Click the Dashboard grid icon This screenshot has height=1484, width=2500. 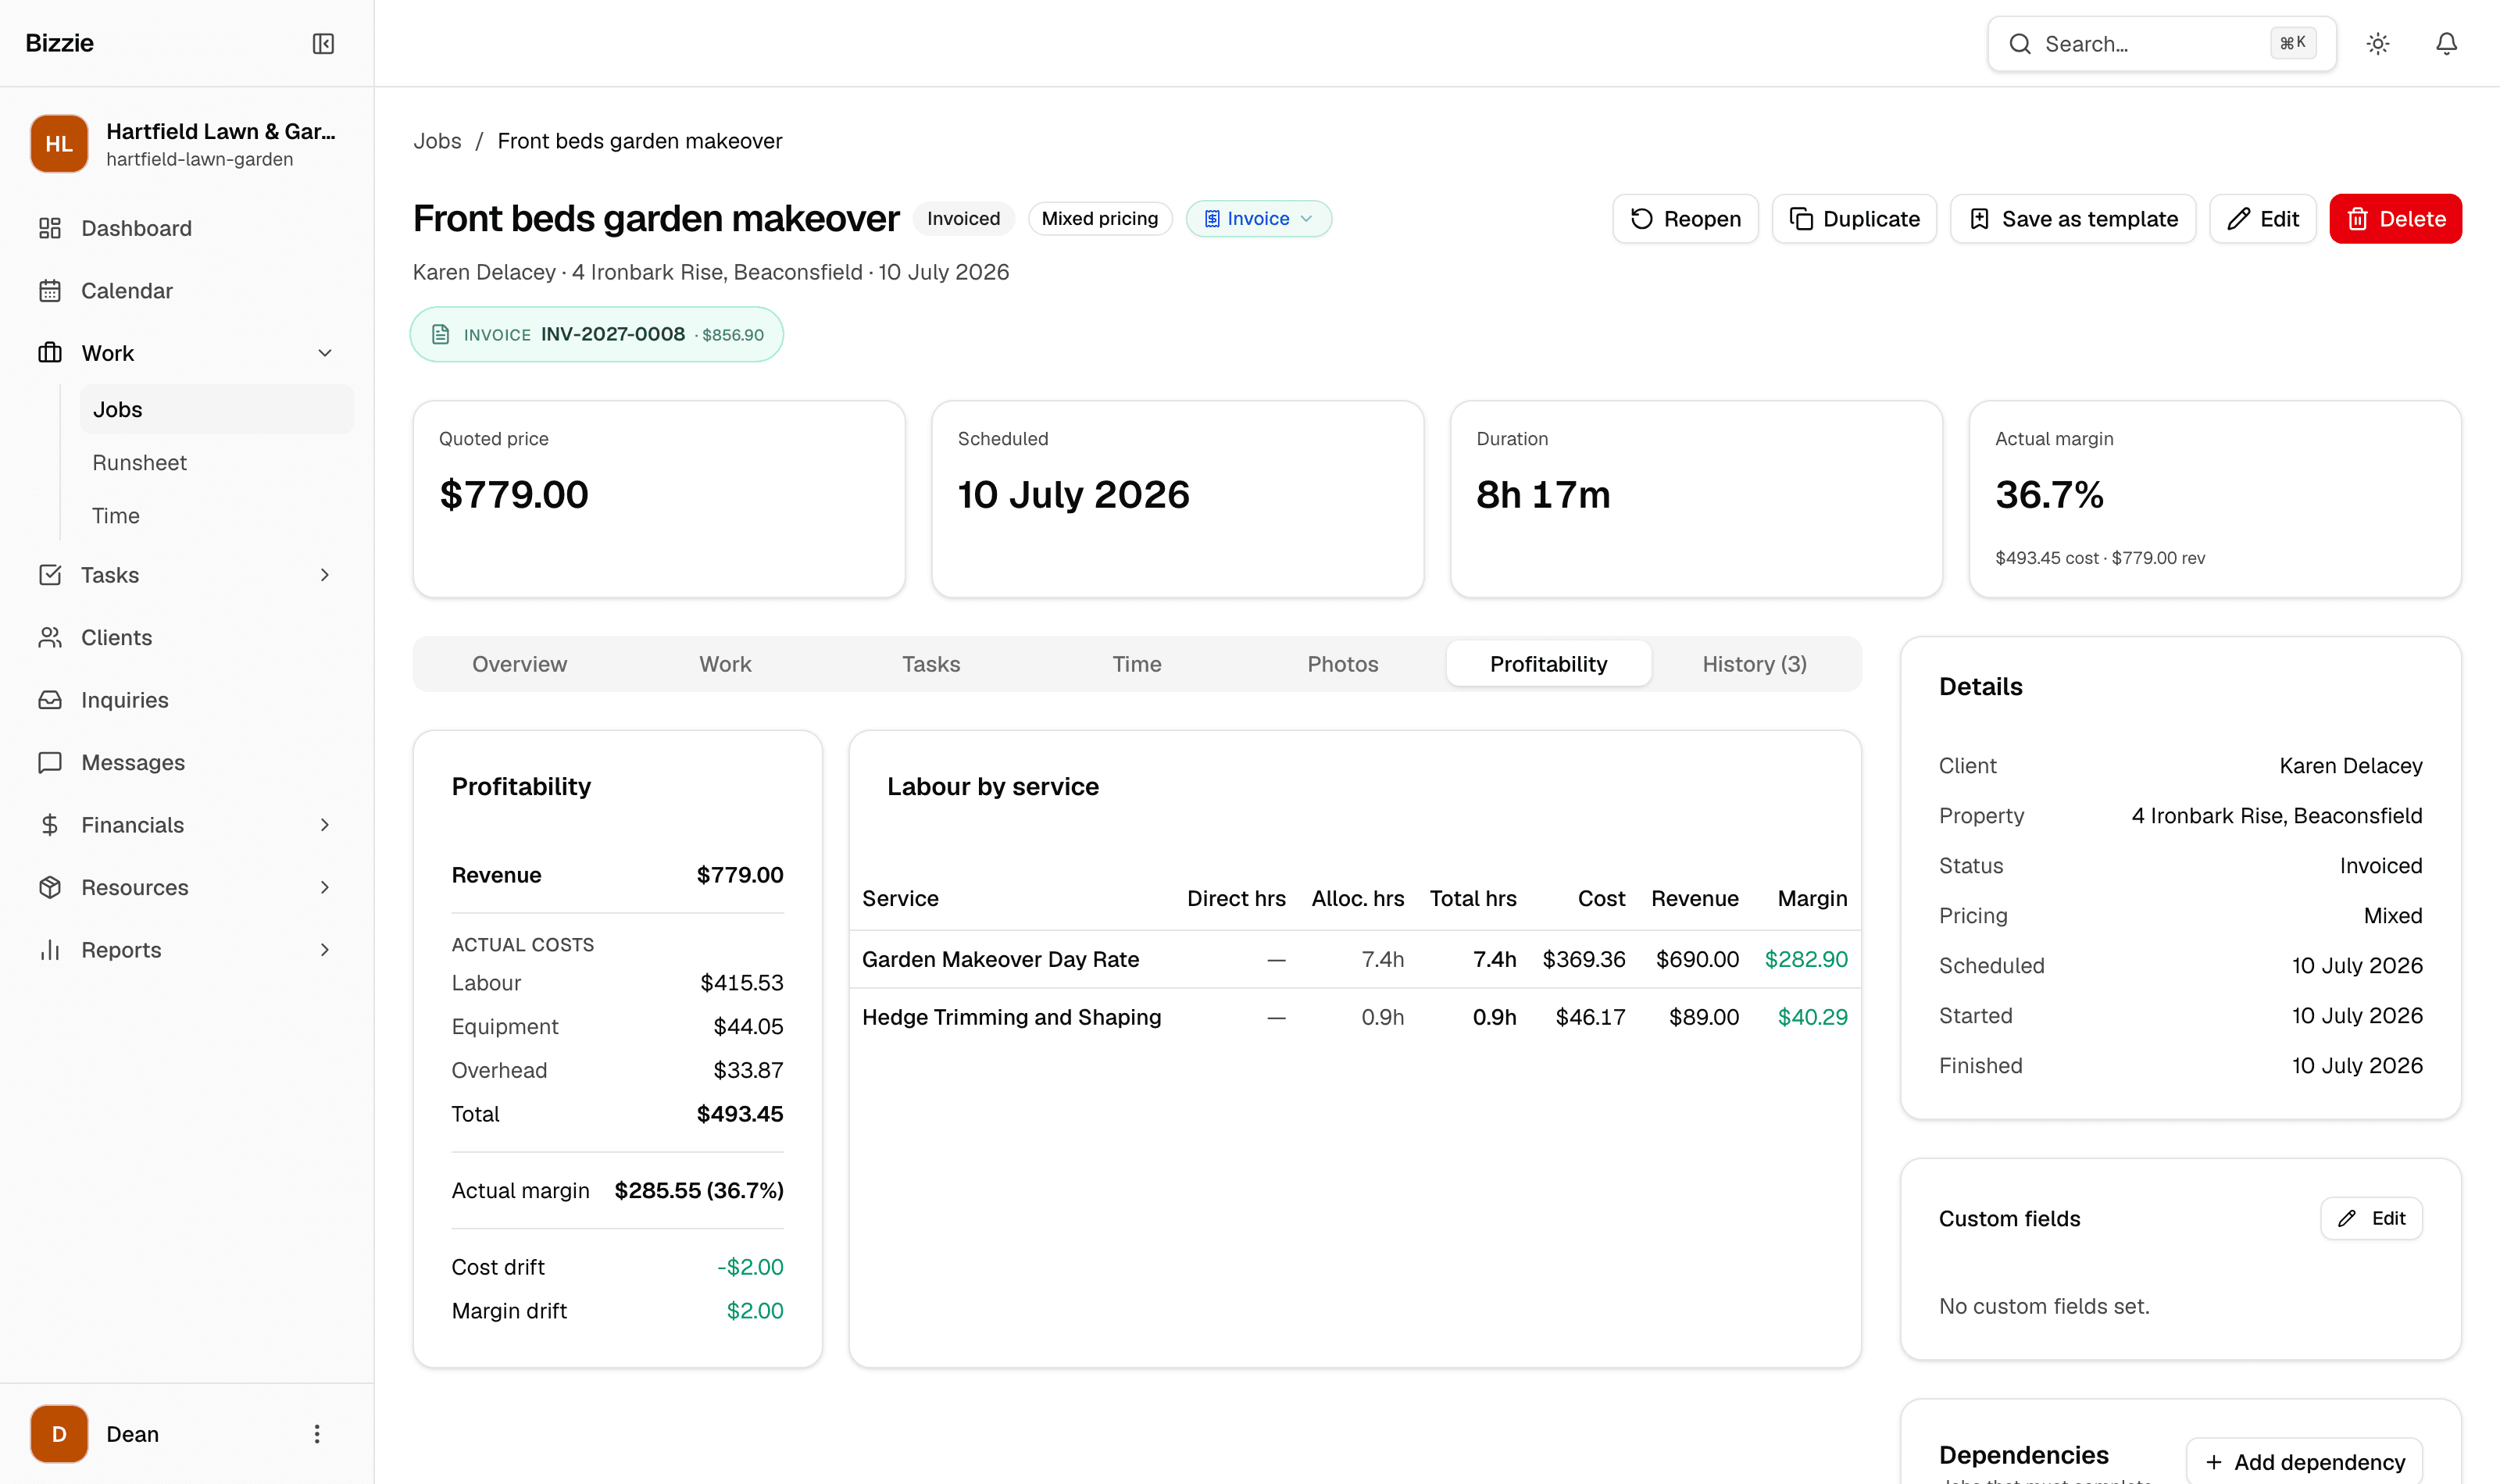point(50,228)
